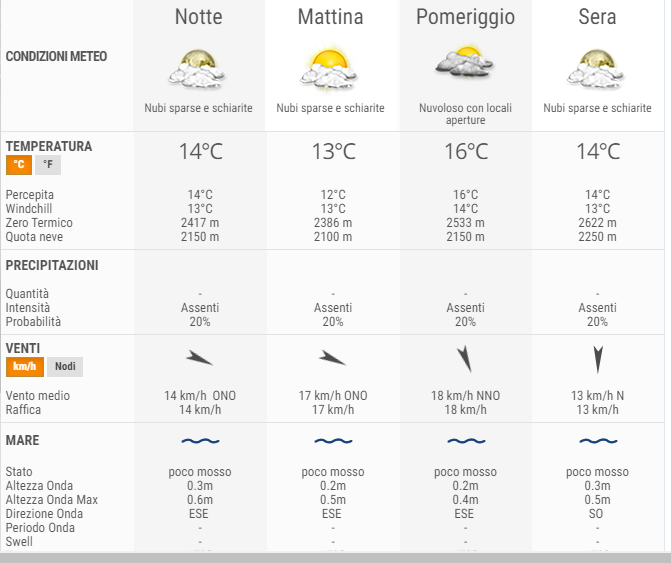Select the Pomeriggio column header

point(465,18)
